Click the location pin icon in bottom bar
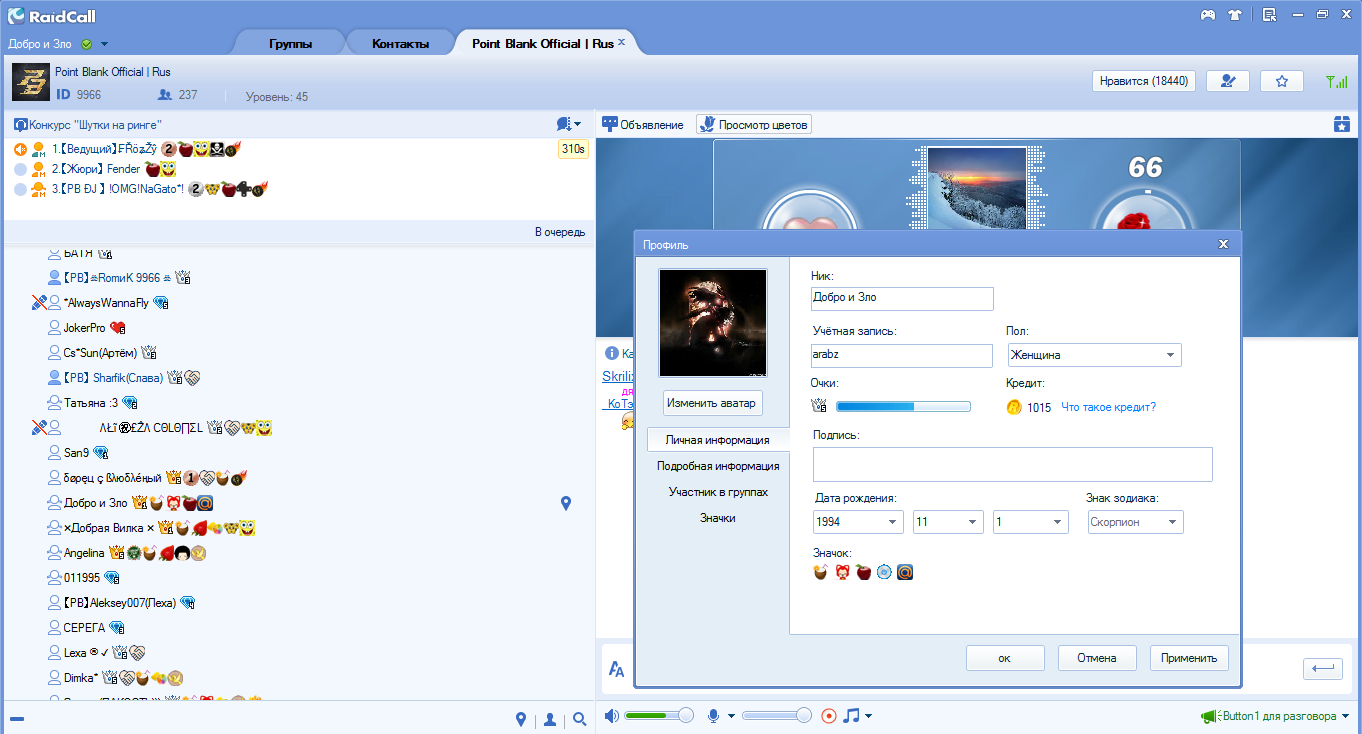The height and width of the screenshot is (734, 1362). click(x=520, y=719)
